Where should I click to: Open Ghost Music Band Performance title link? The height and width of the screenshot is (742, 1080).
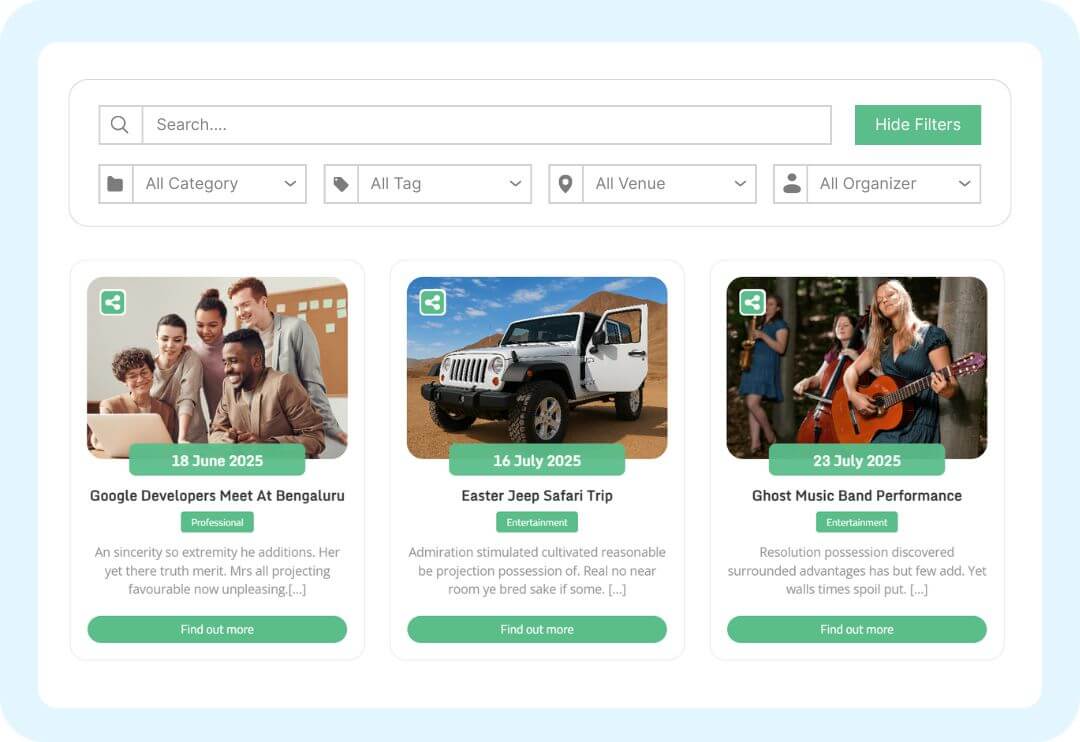pos(857,496)
